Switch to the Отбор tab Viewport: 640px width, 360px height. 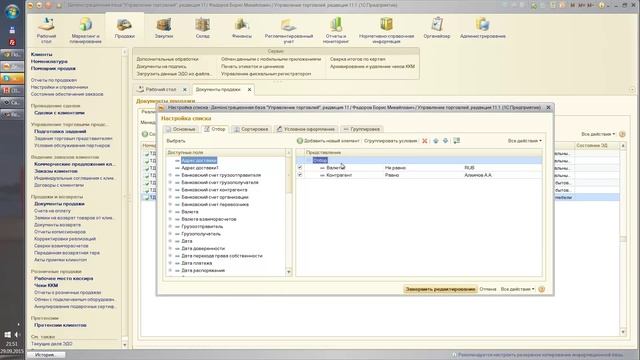(x=215, y=129)
